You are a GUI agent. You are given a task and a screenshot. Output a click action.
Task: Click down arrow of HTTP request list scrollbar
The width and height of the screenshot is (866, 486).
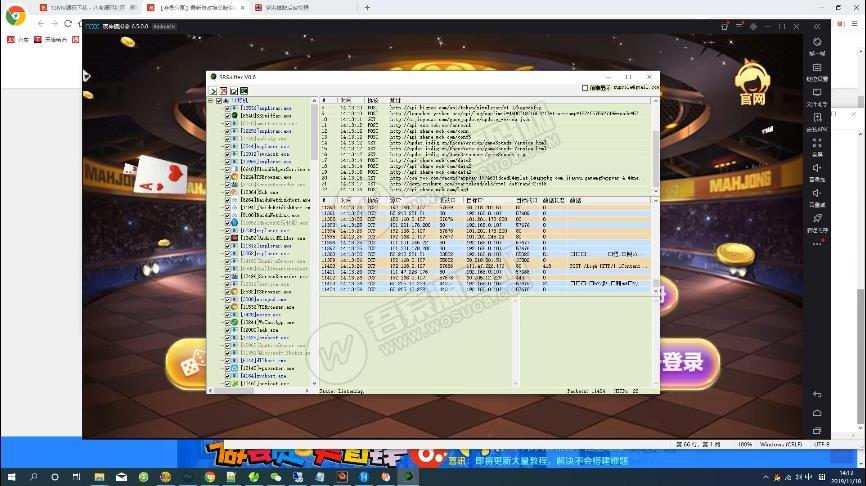[x=656, y=191]
